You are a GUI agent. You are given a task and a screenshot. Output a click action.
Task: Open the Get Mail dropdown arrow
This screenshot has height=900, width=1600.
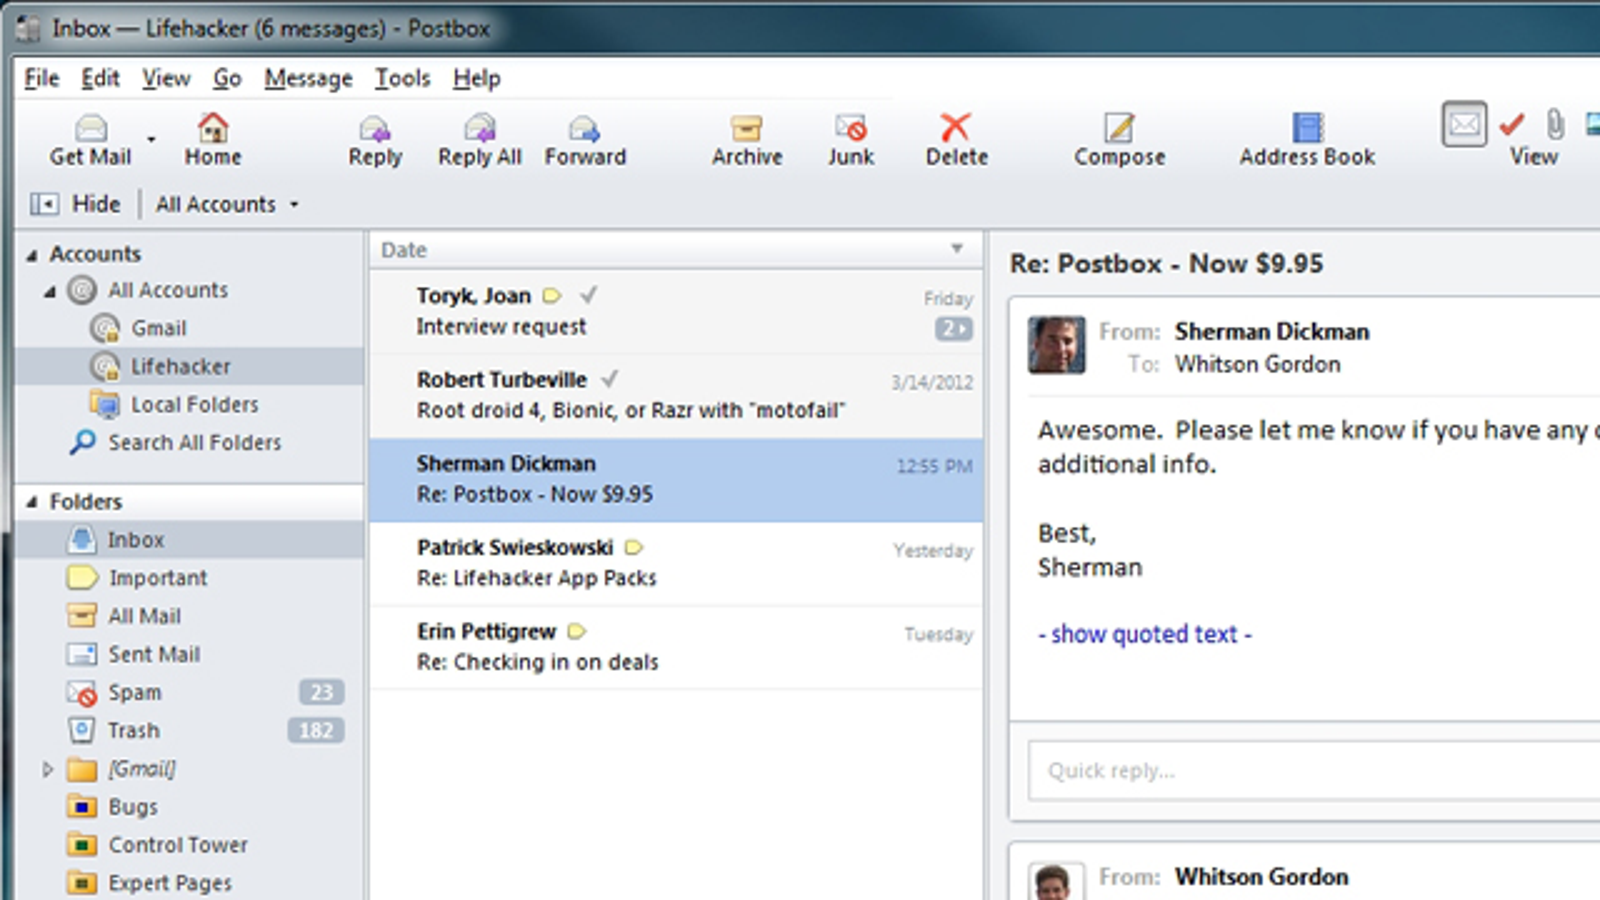point(151,139)
